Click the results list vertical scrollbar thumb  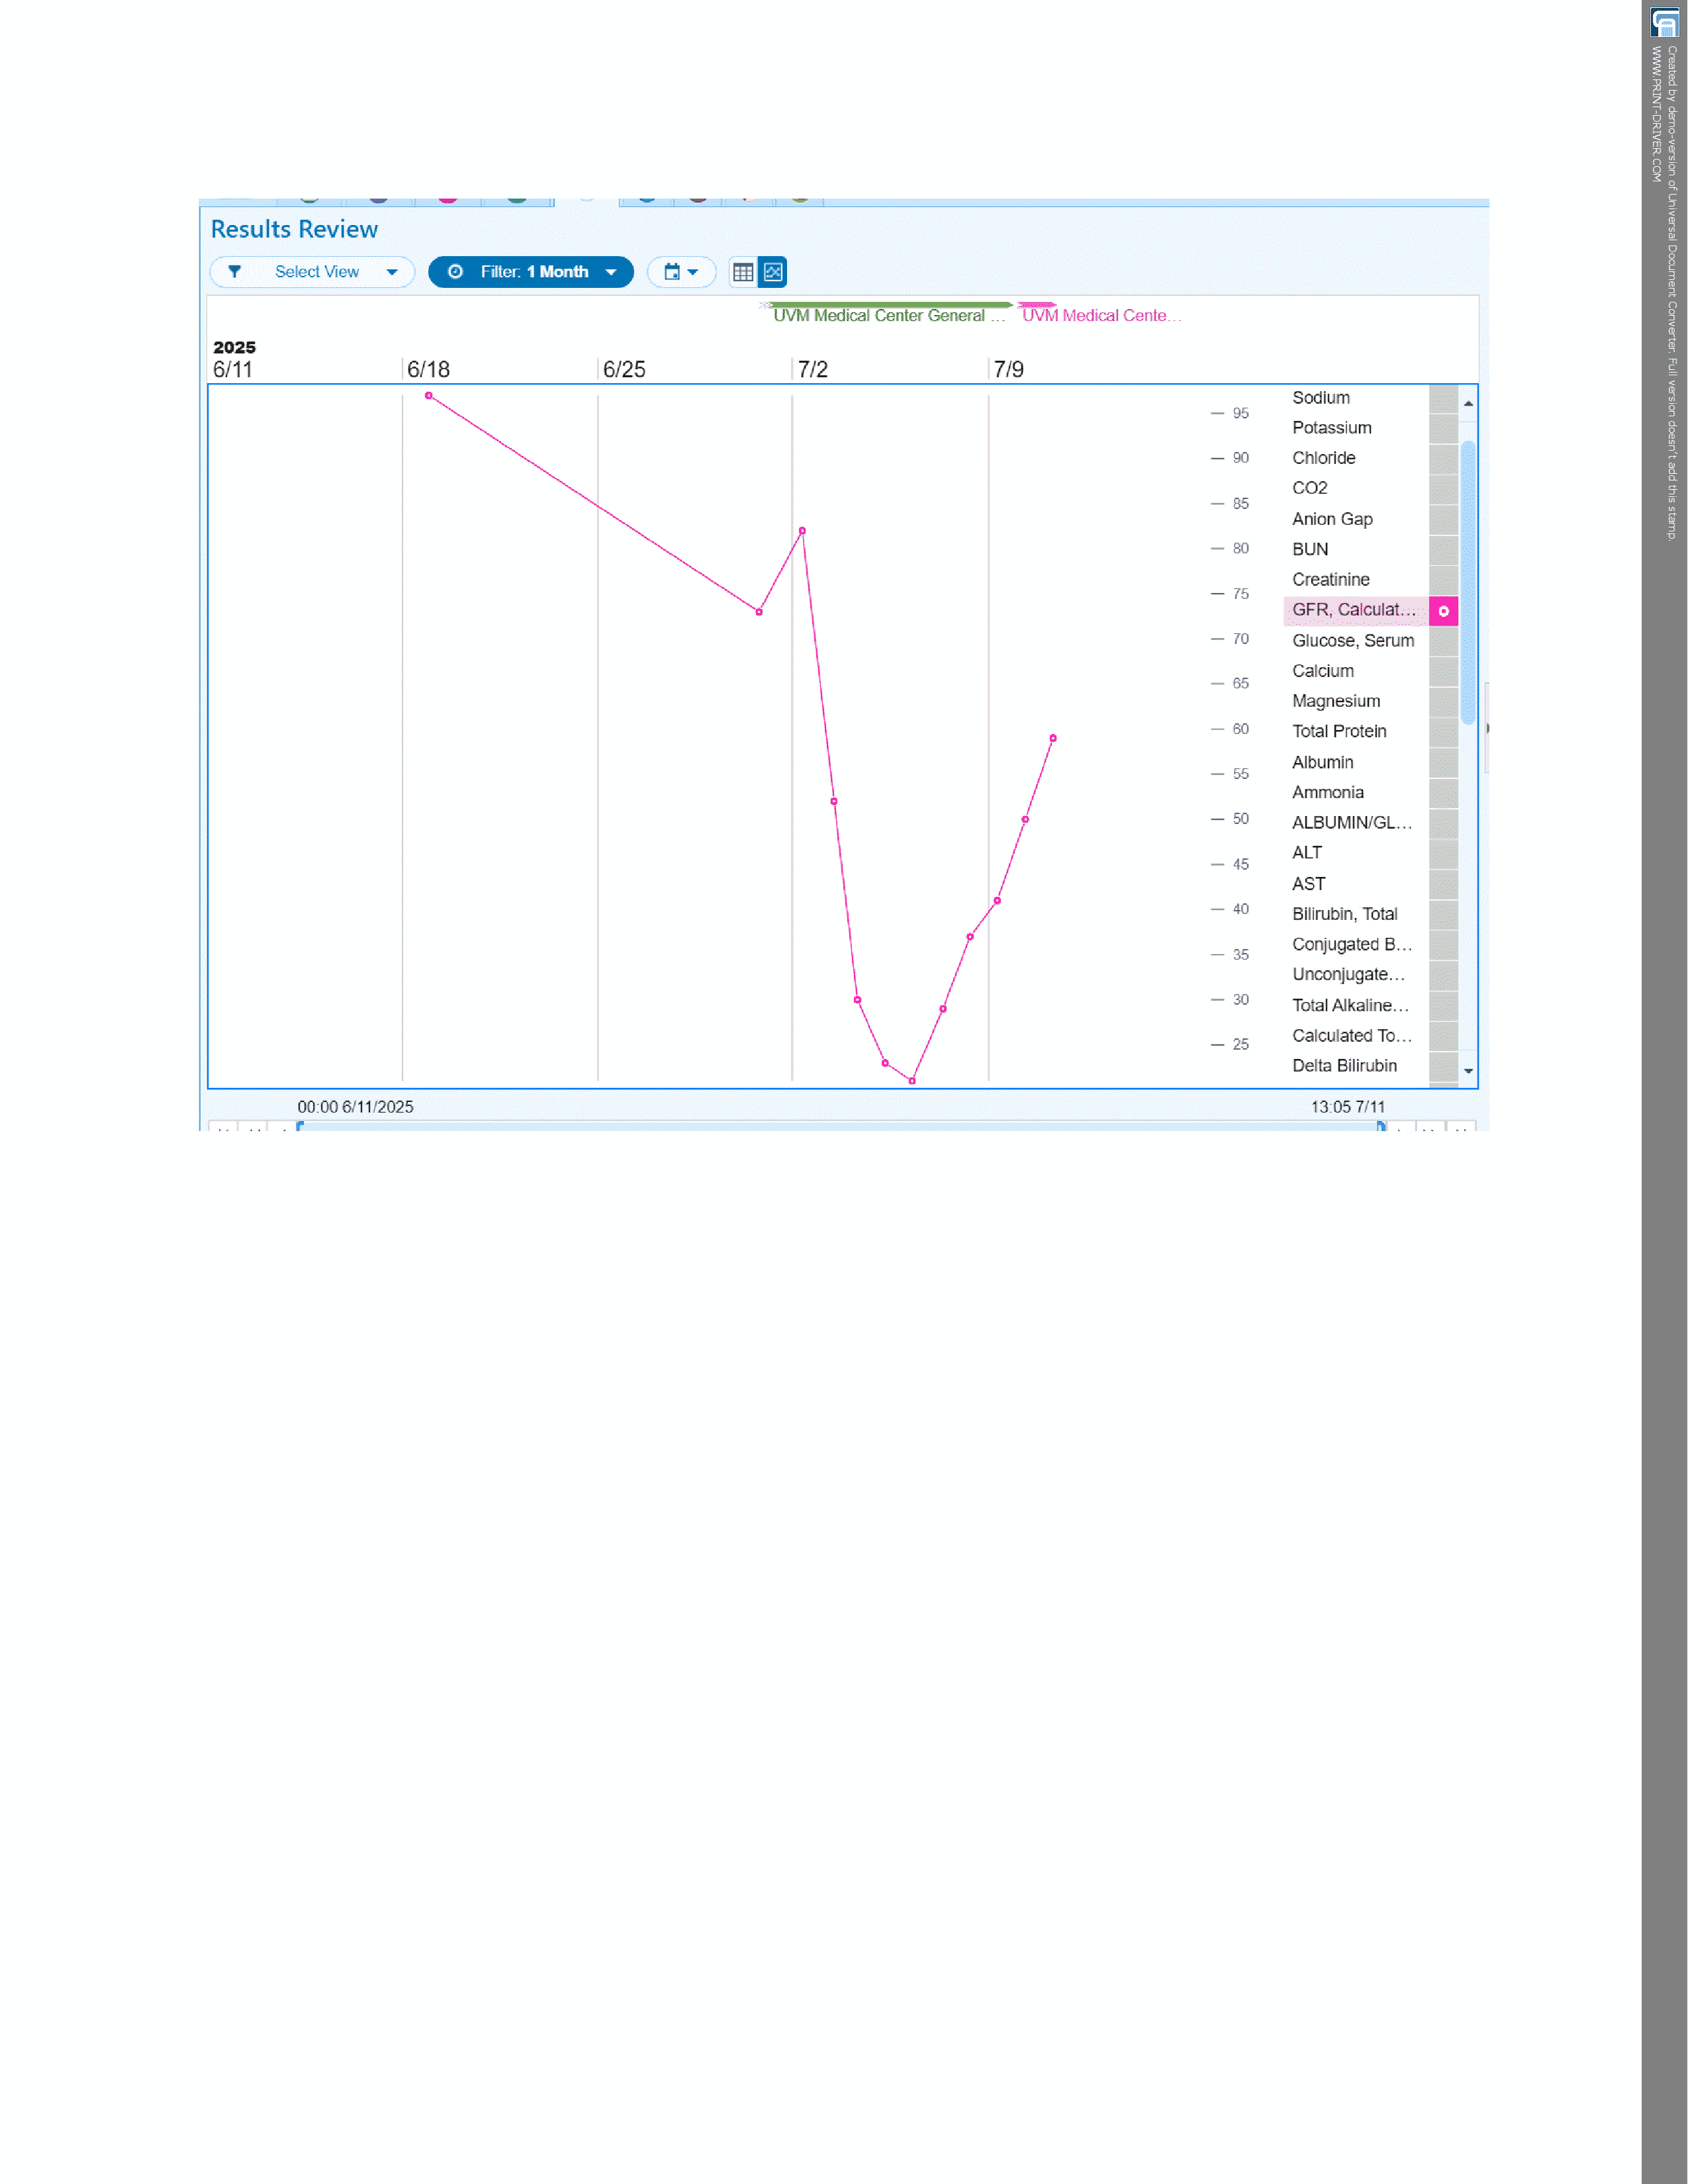(1468, 582)
